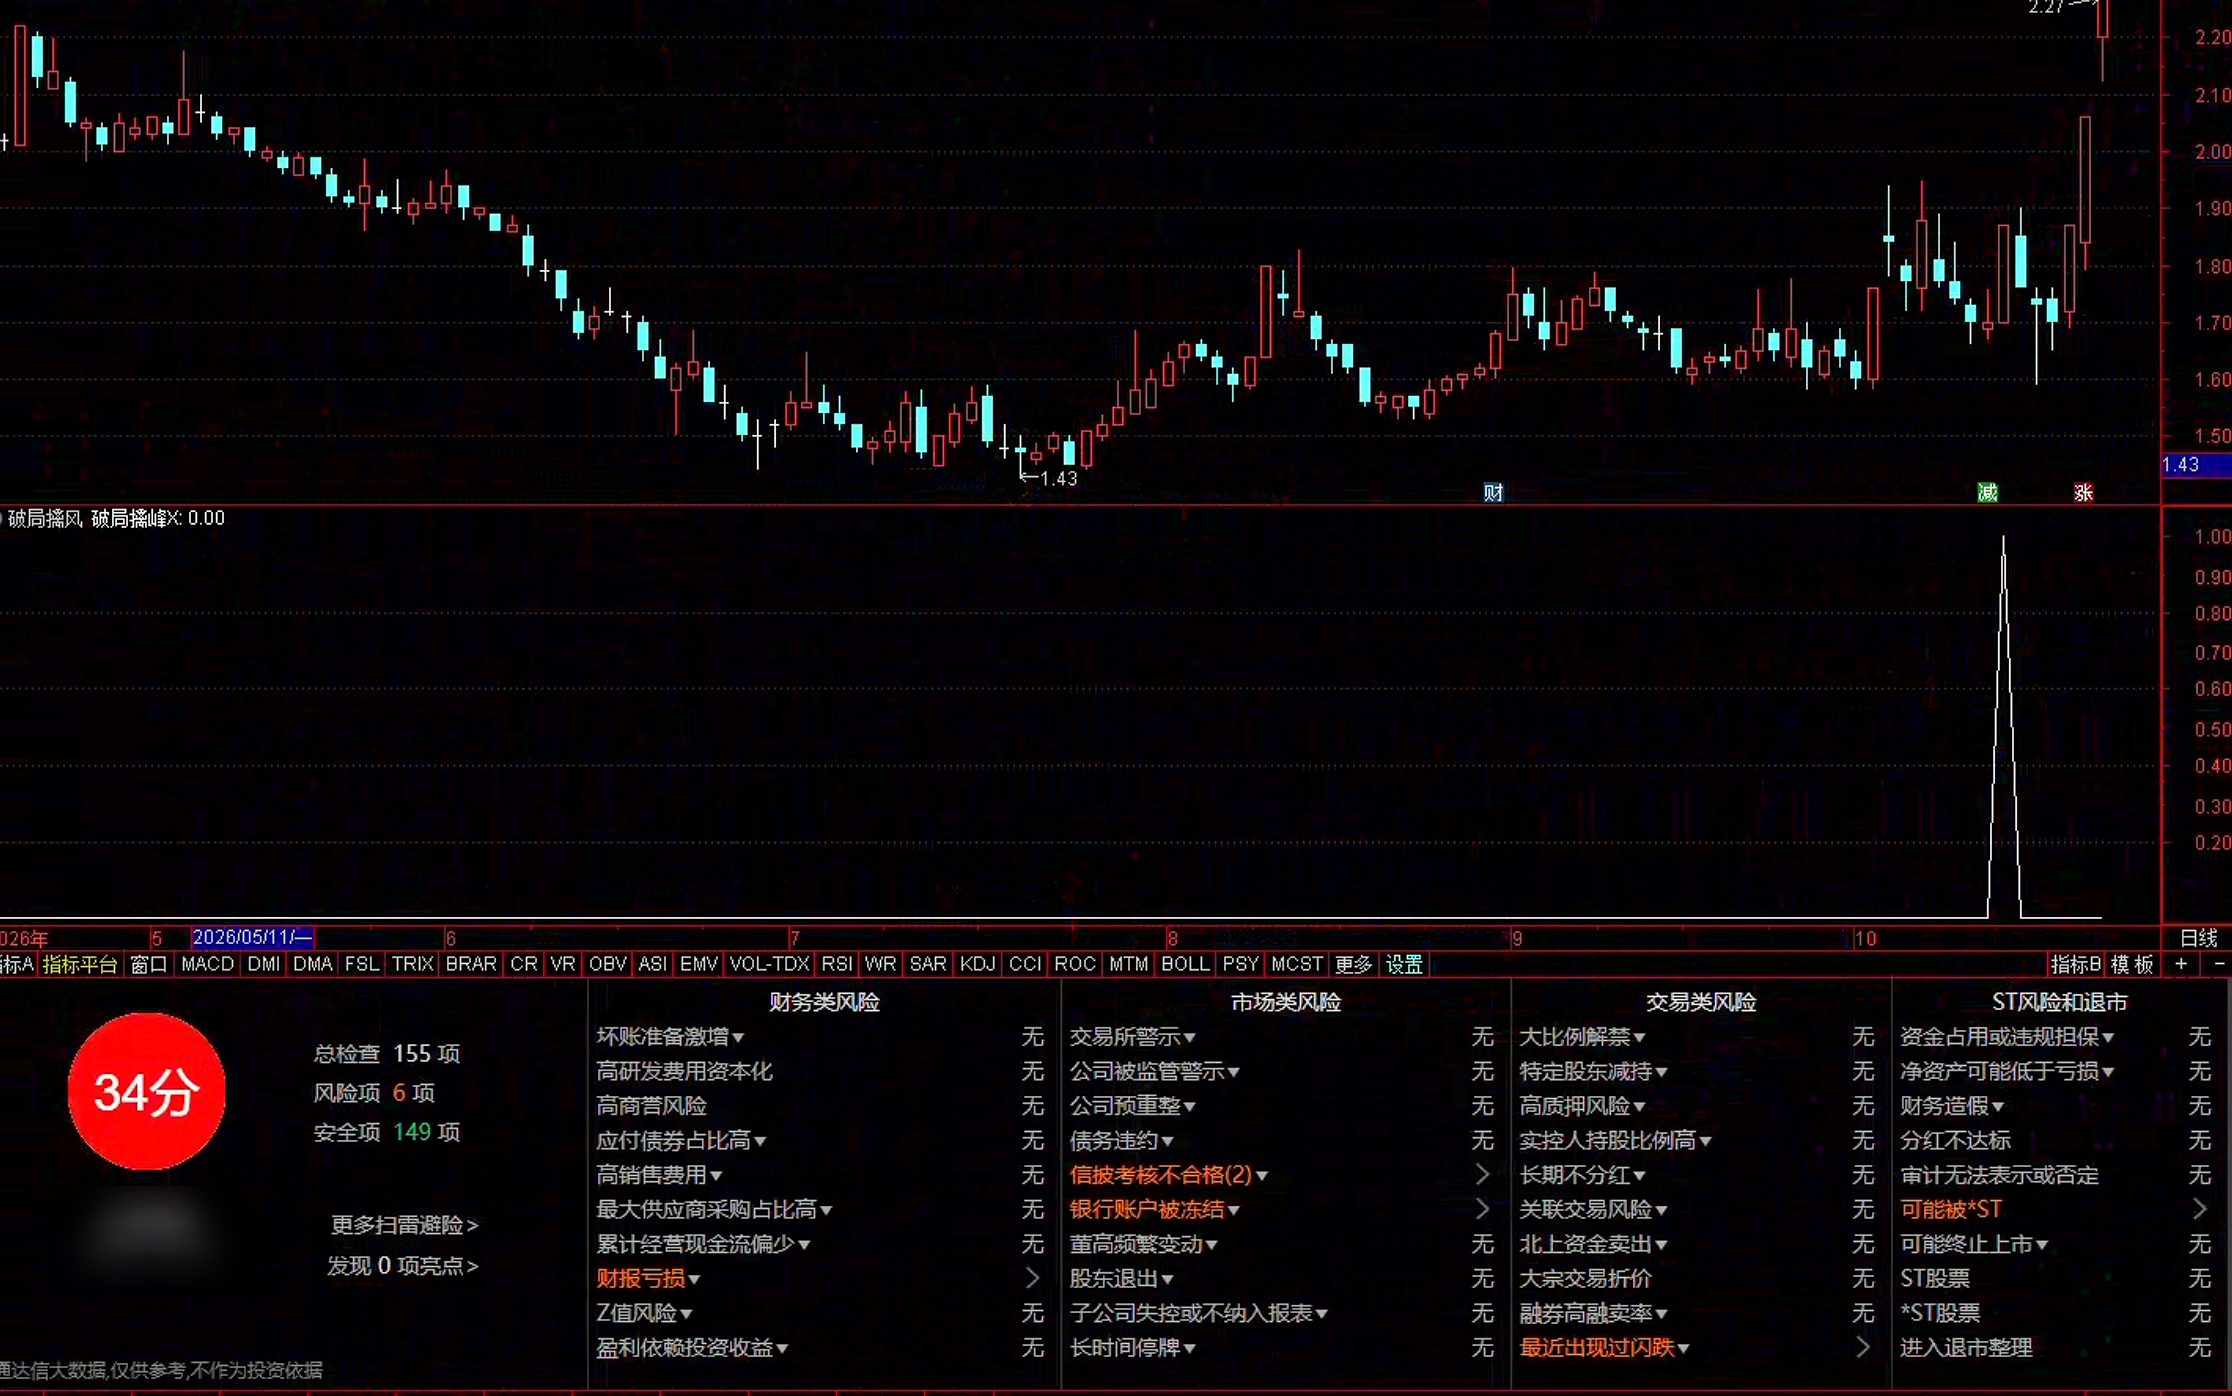Viewport: 2232px width, 1396px height.
Task: Click the red 34分 score badge
Action: [x=146, y=1091]
